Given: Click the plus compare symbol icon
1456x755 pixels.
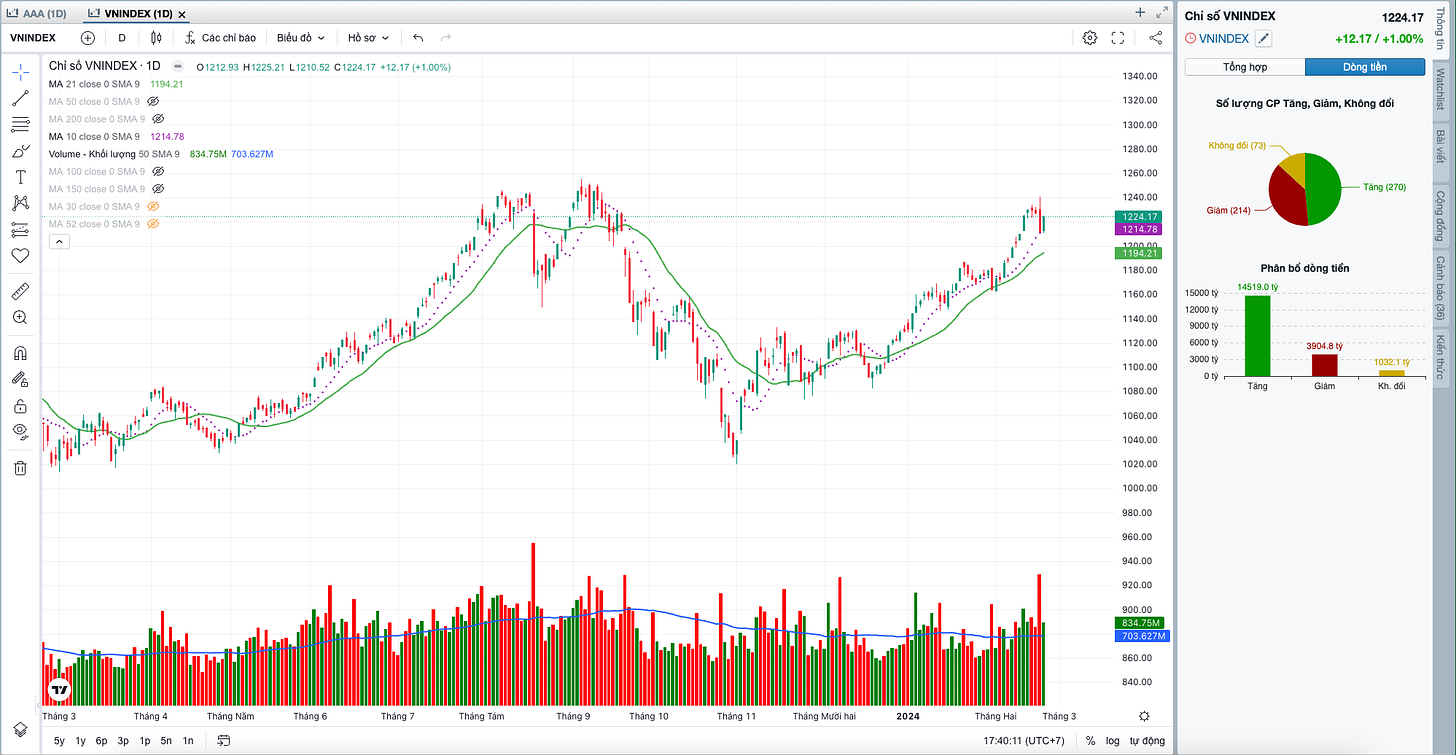Looking at the screenshot, I should [x=88, y=38].
